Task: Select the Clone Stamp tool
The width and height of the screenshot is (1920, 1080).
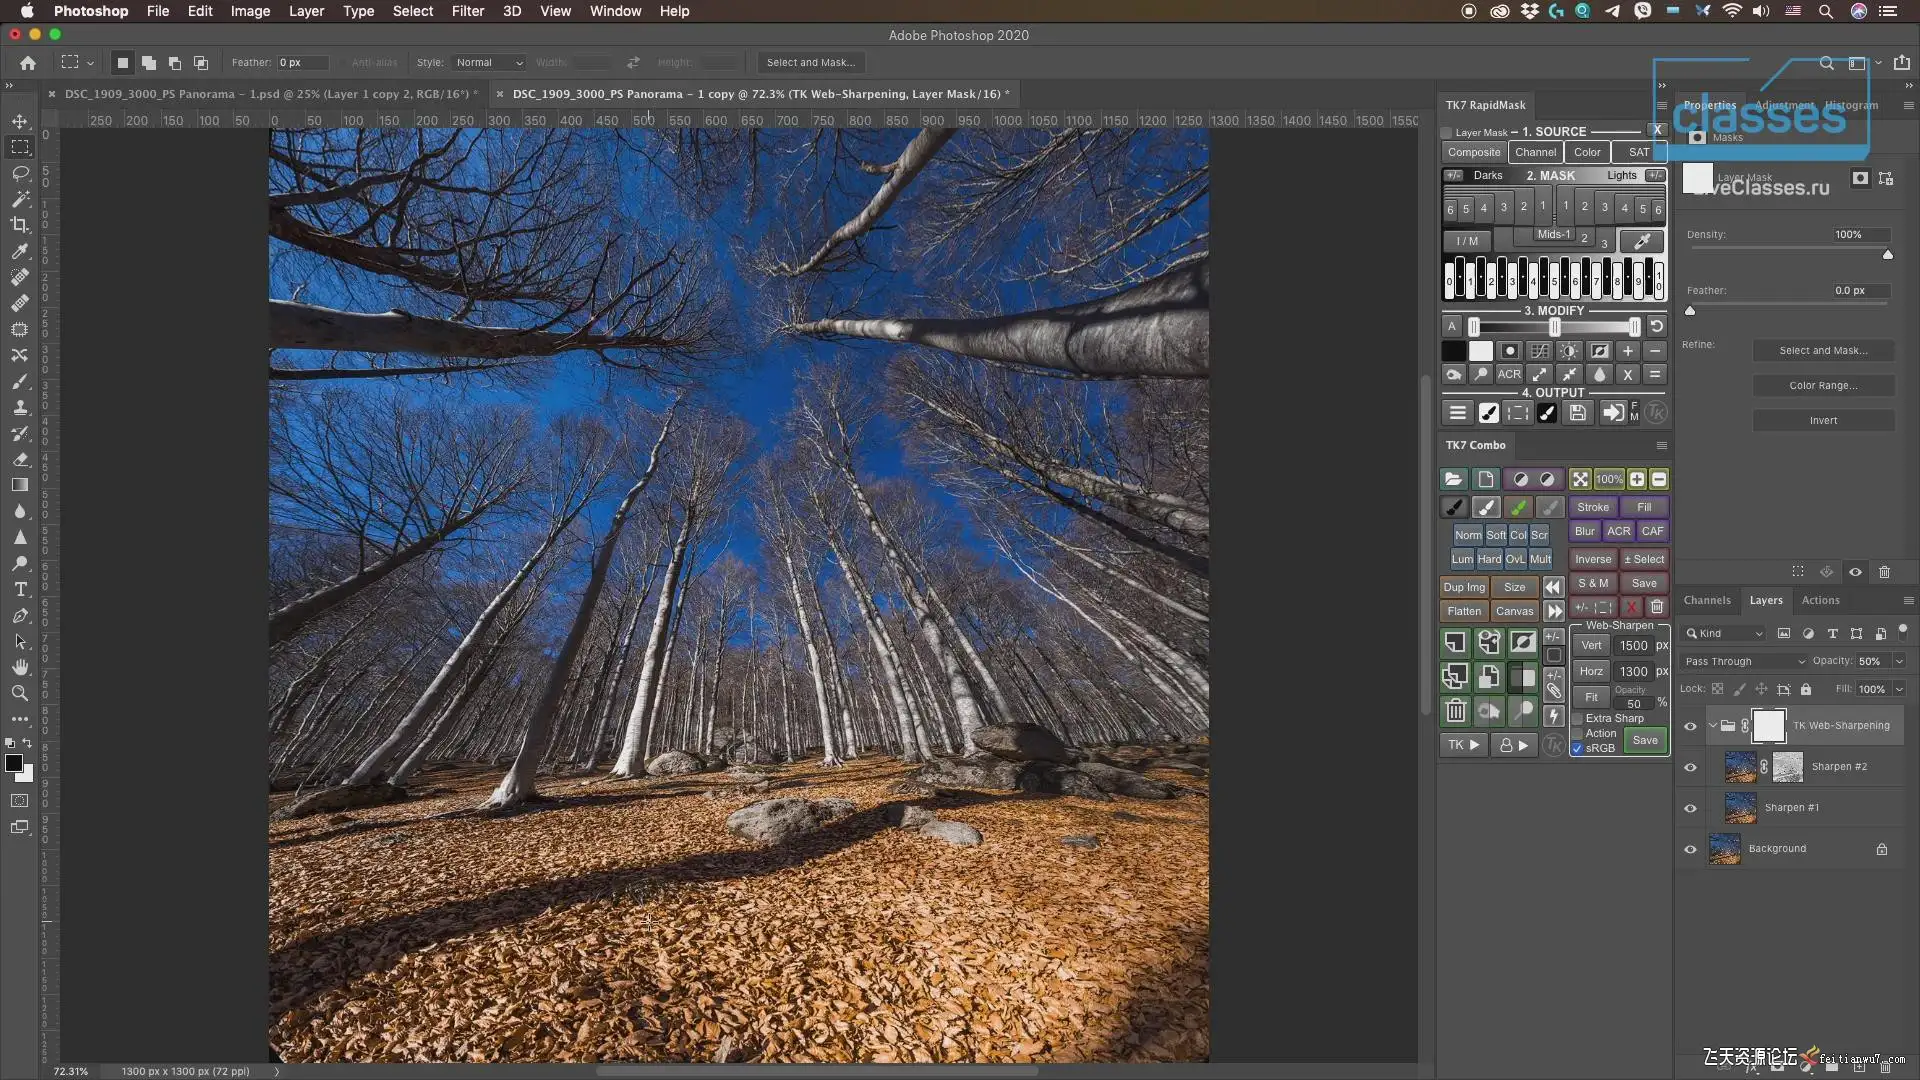Action: coord(20,407)
